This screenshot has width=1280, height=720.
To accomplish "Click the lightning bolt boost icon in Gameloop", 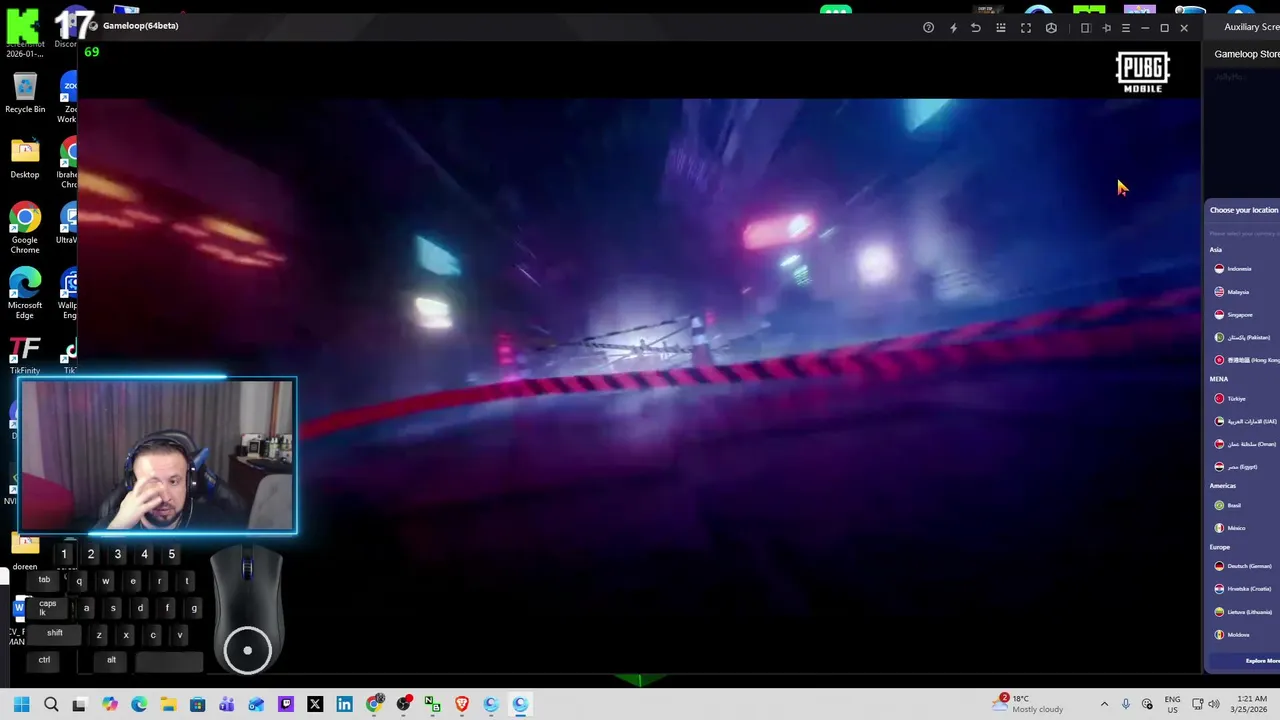I will point(953,28).
